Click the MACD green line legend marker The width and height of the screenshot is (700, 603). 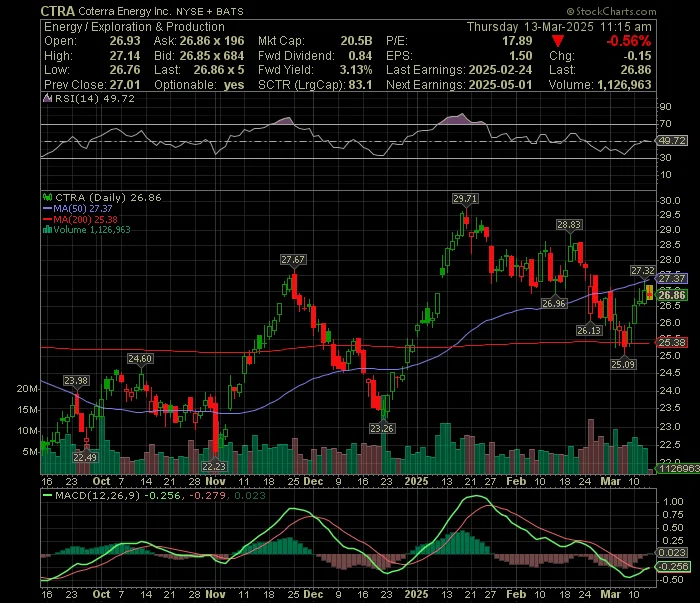tap(47, 495)
